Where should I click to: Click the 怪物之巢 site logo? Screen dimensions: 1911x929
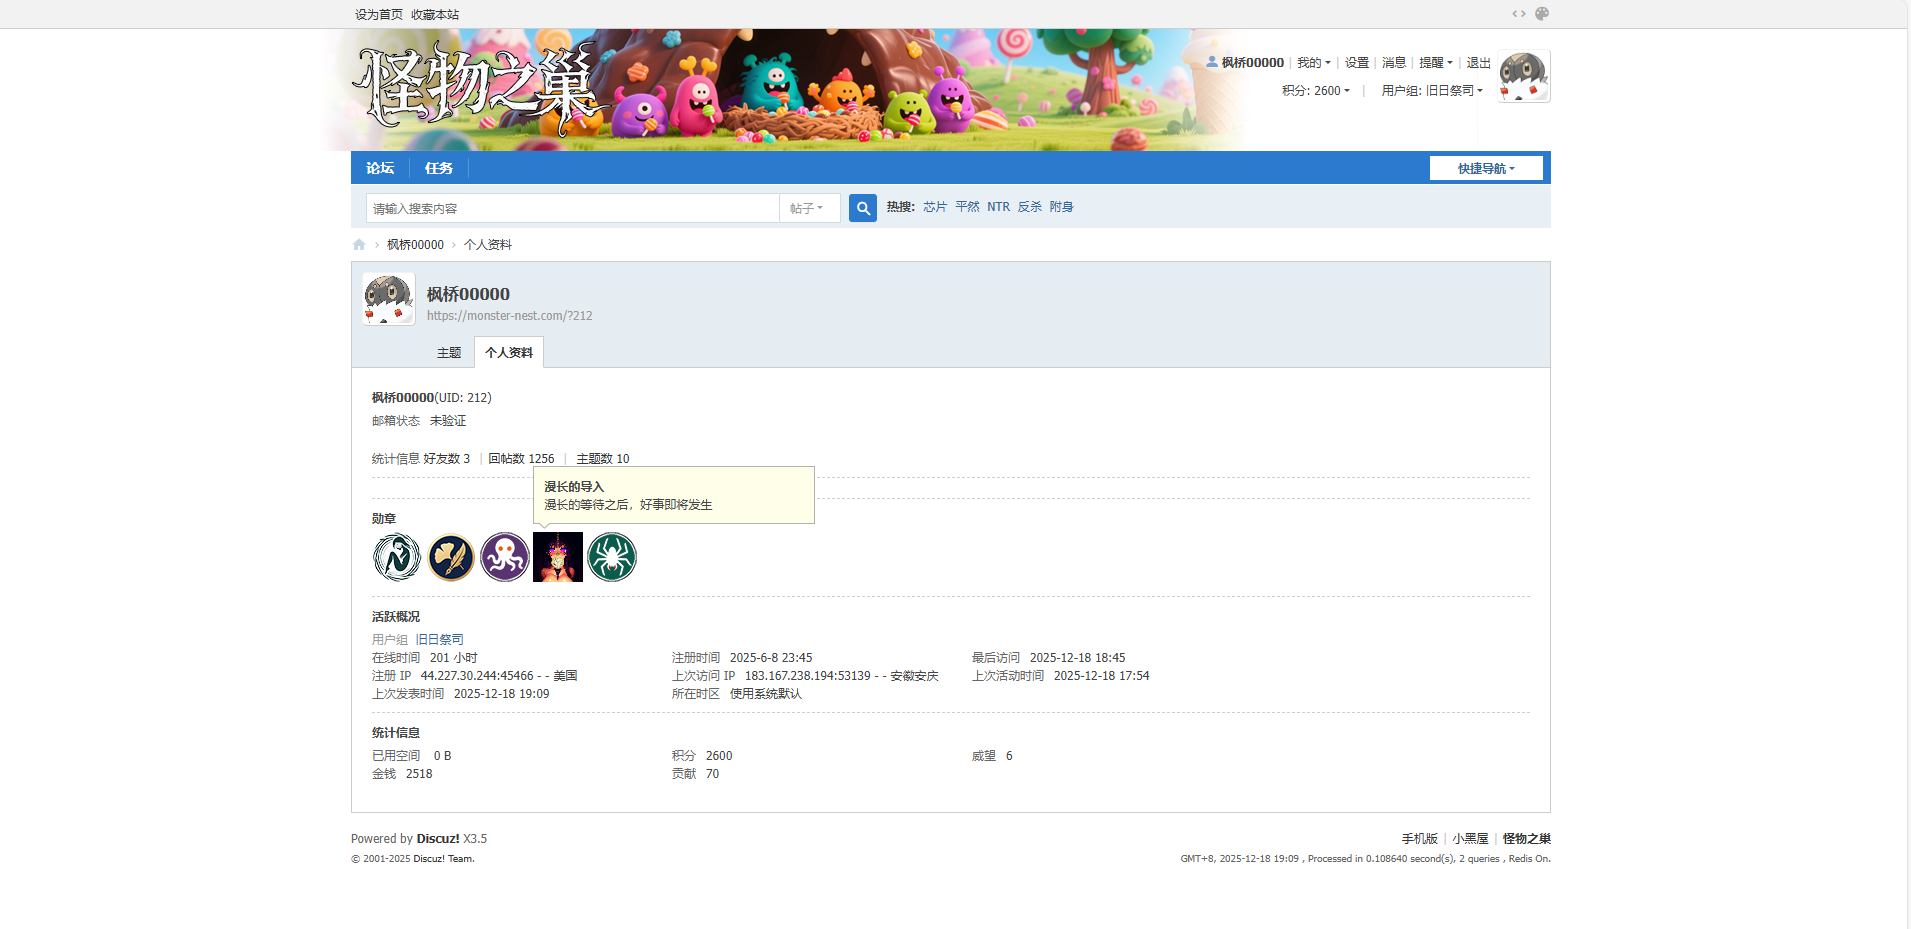pyautogui.click(x=480, y=90)
